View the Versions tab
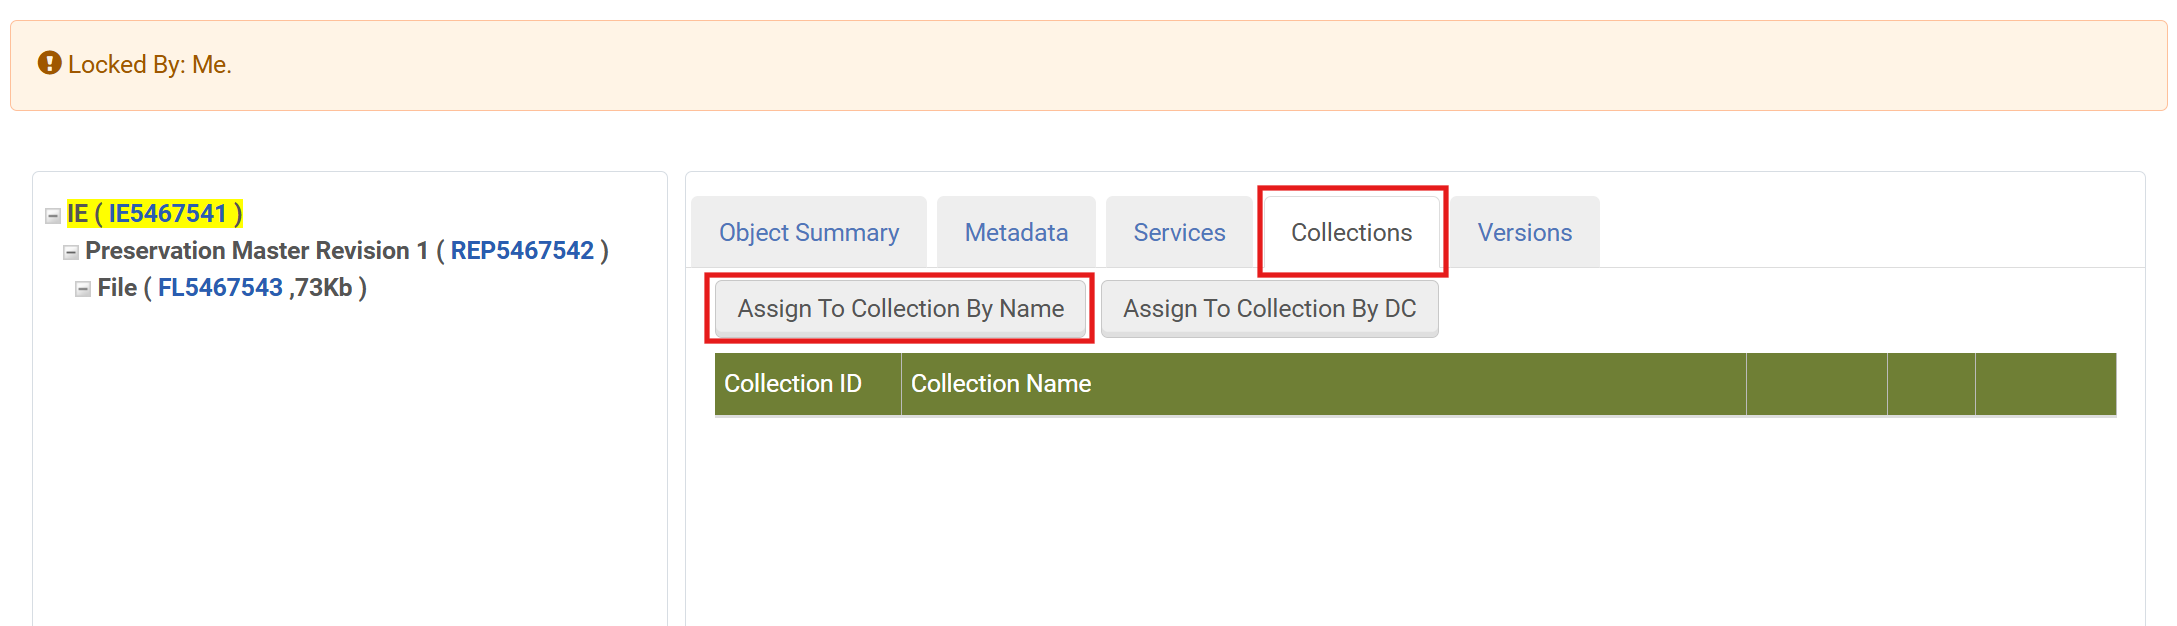Viewport: 2177px width, 626px height. 1523,231
